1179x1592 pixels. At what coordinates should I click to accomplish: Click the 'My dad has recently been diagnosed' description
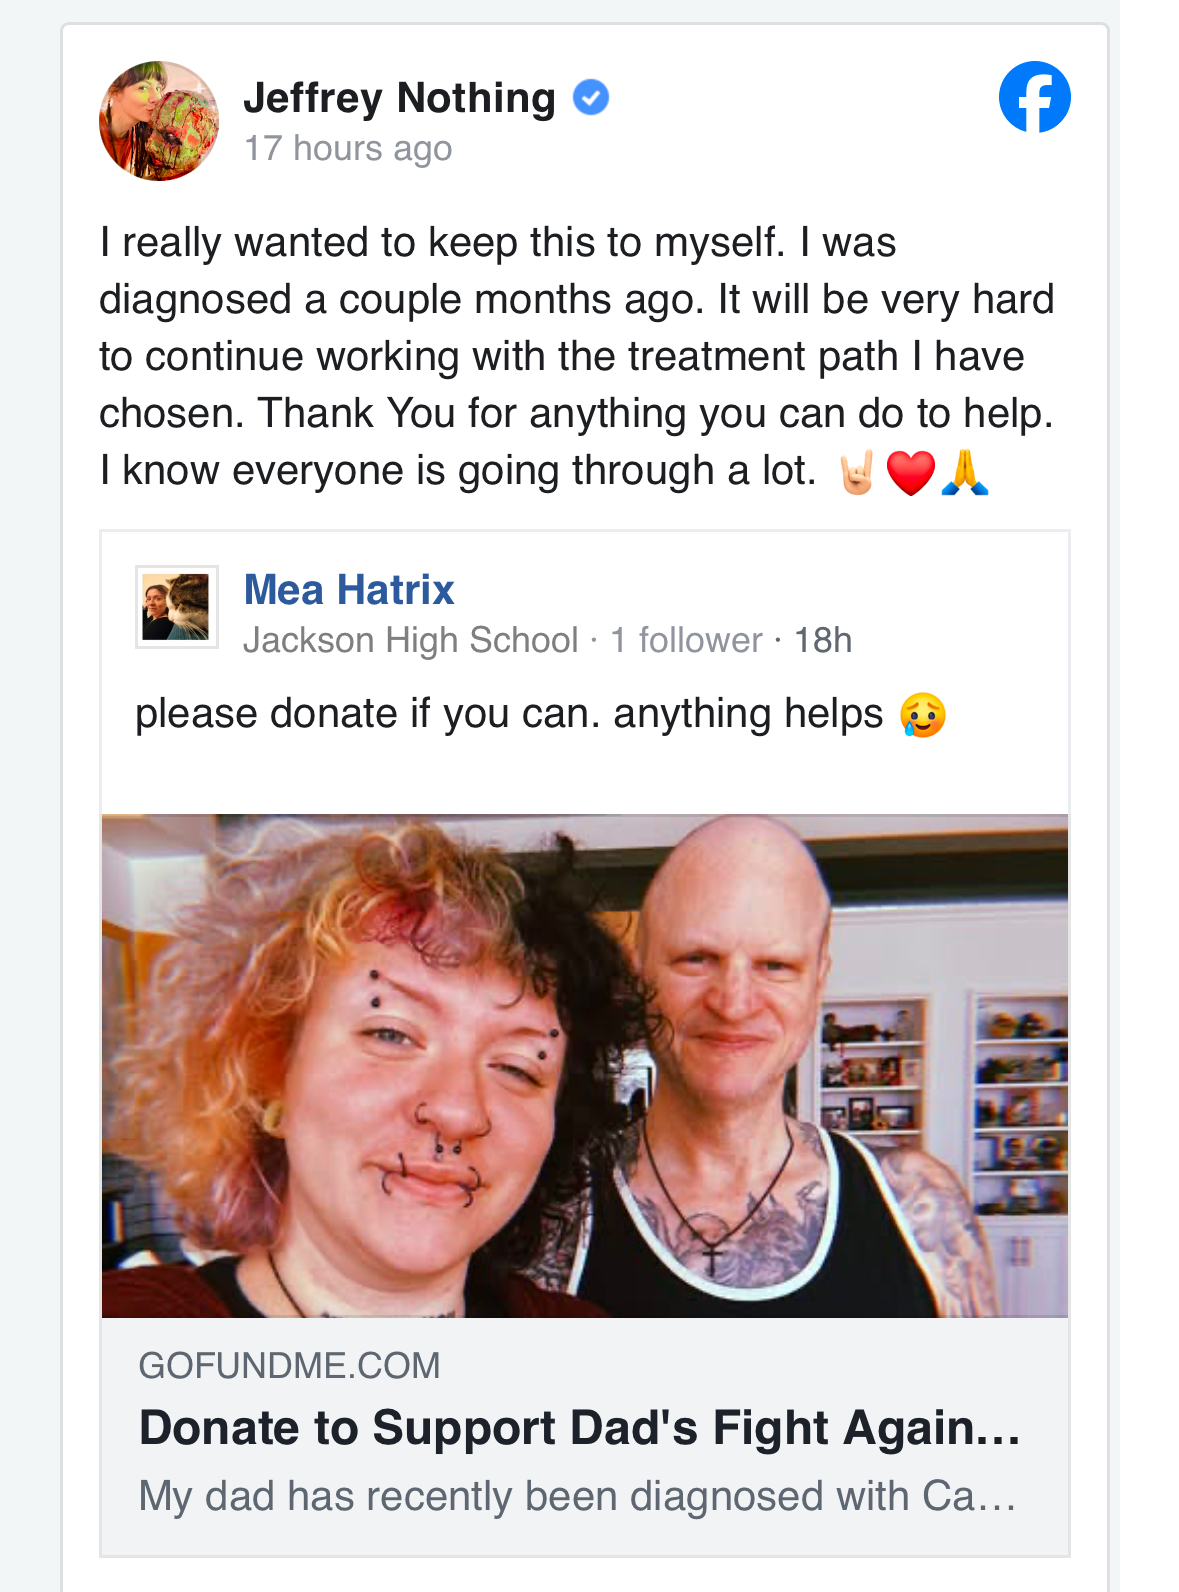pyautogui.click(x=578, y=1497)
